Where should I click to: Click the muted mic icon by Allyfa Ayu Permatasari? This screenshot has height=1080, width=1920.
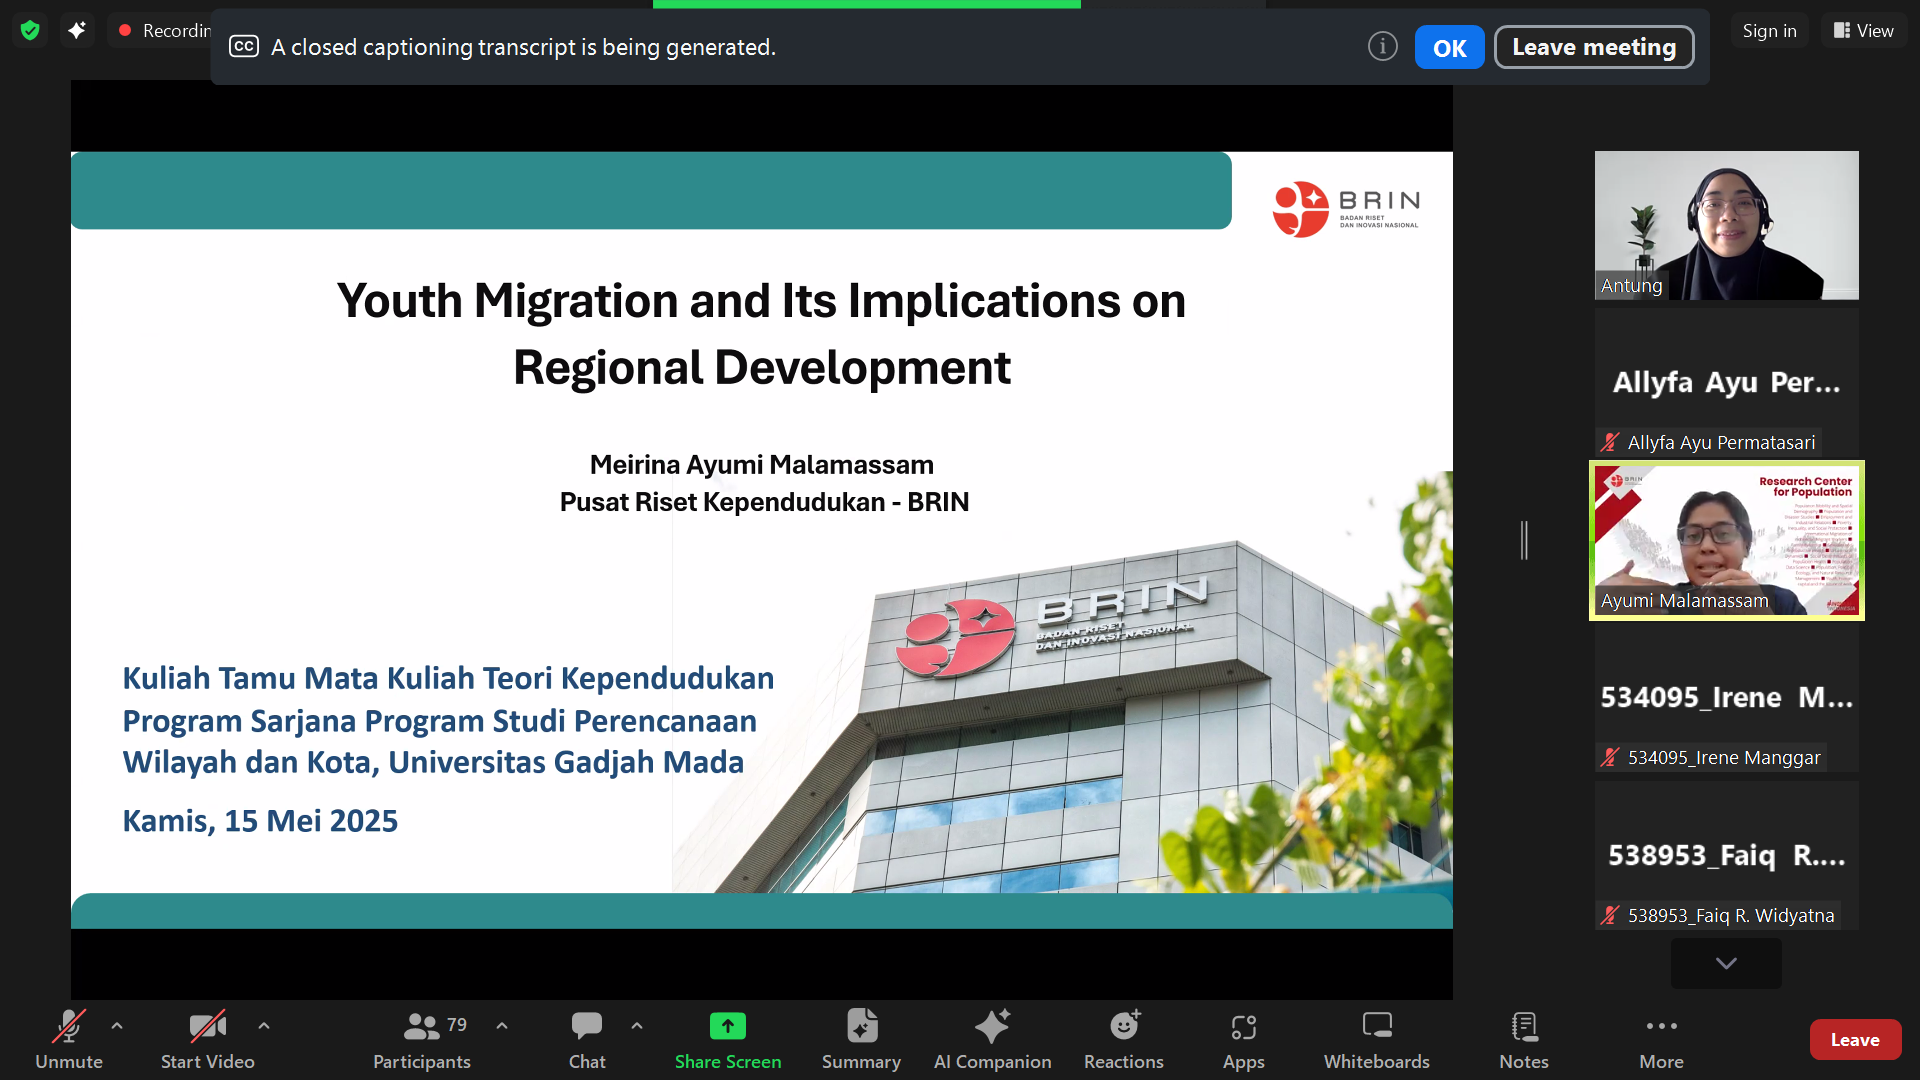coord(1609,442)
